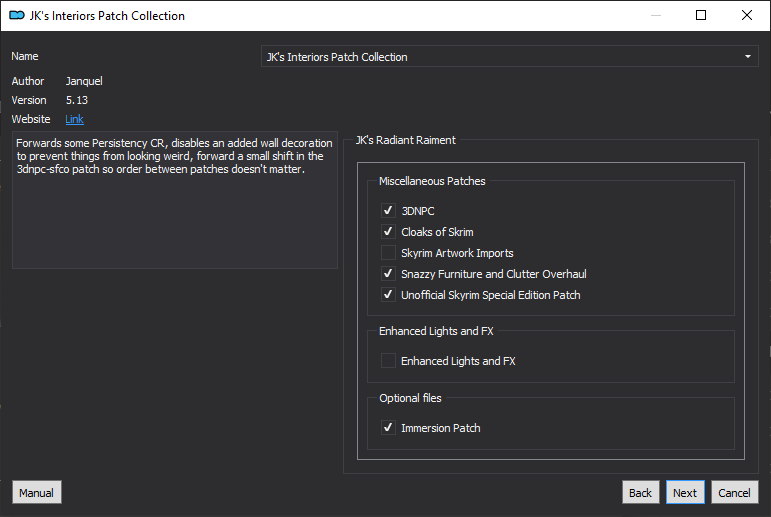Toggle Unofficial Skyrim Special Edition Patch checkbox
Image resolution: width=771 pixels, height=517 pixels.
point(388,295)
